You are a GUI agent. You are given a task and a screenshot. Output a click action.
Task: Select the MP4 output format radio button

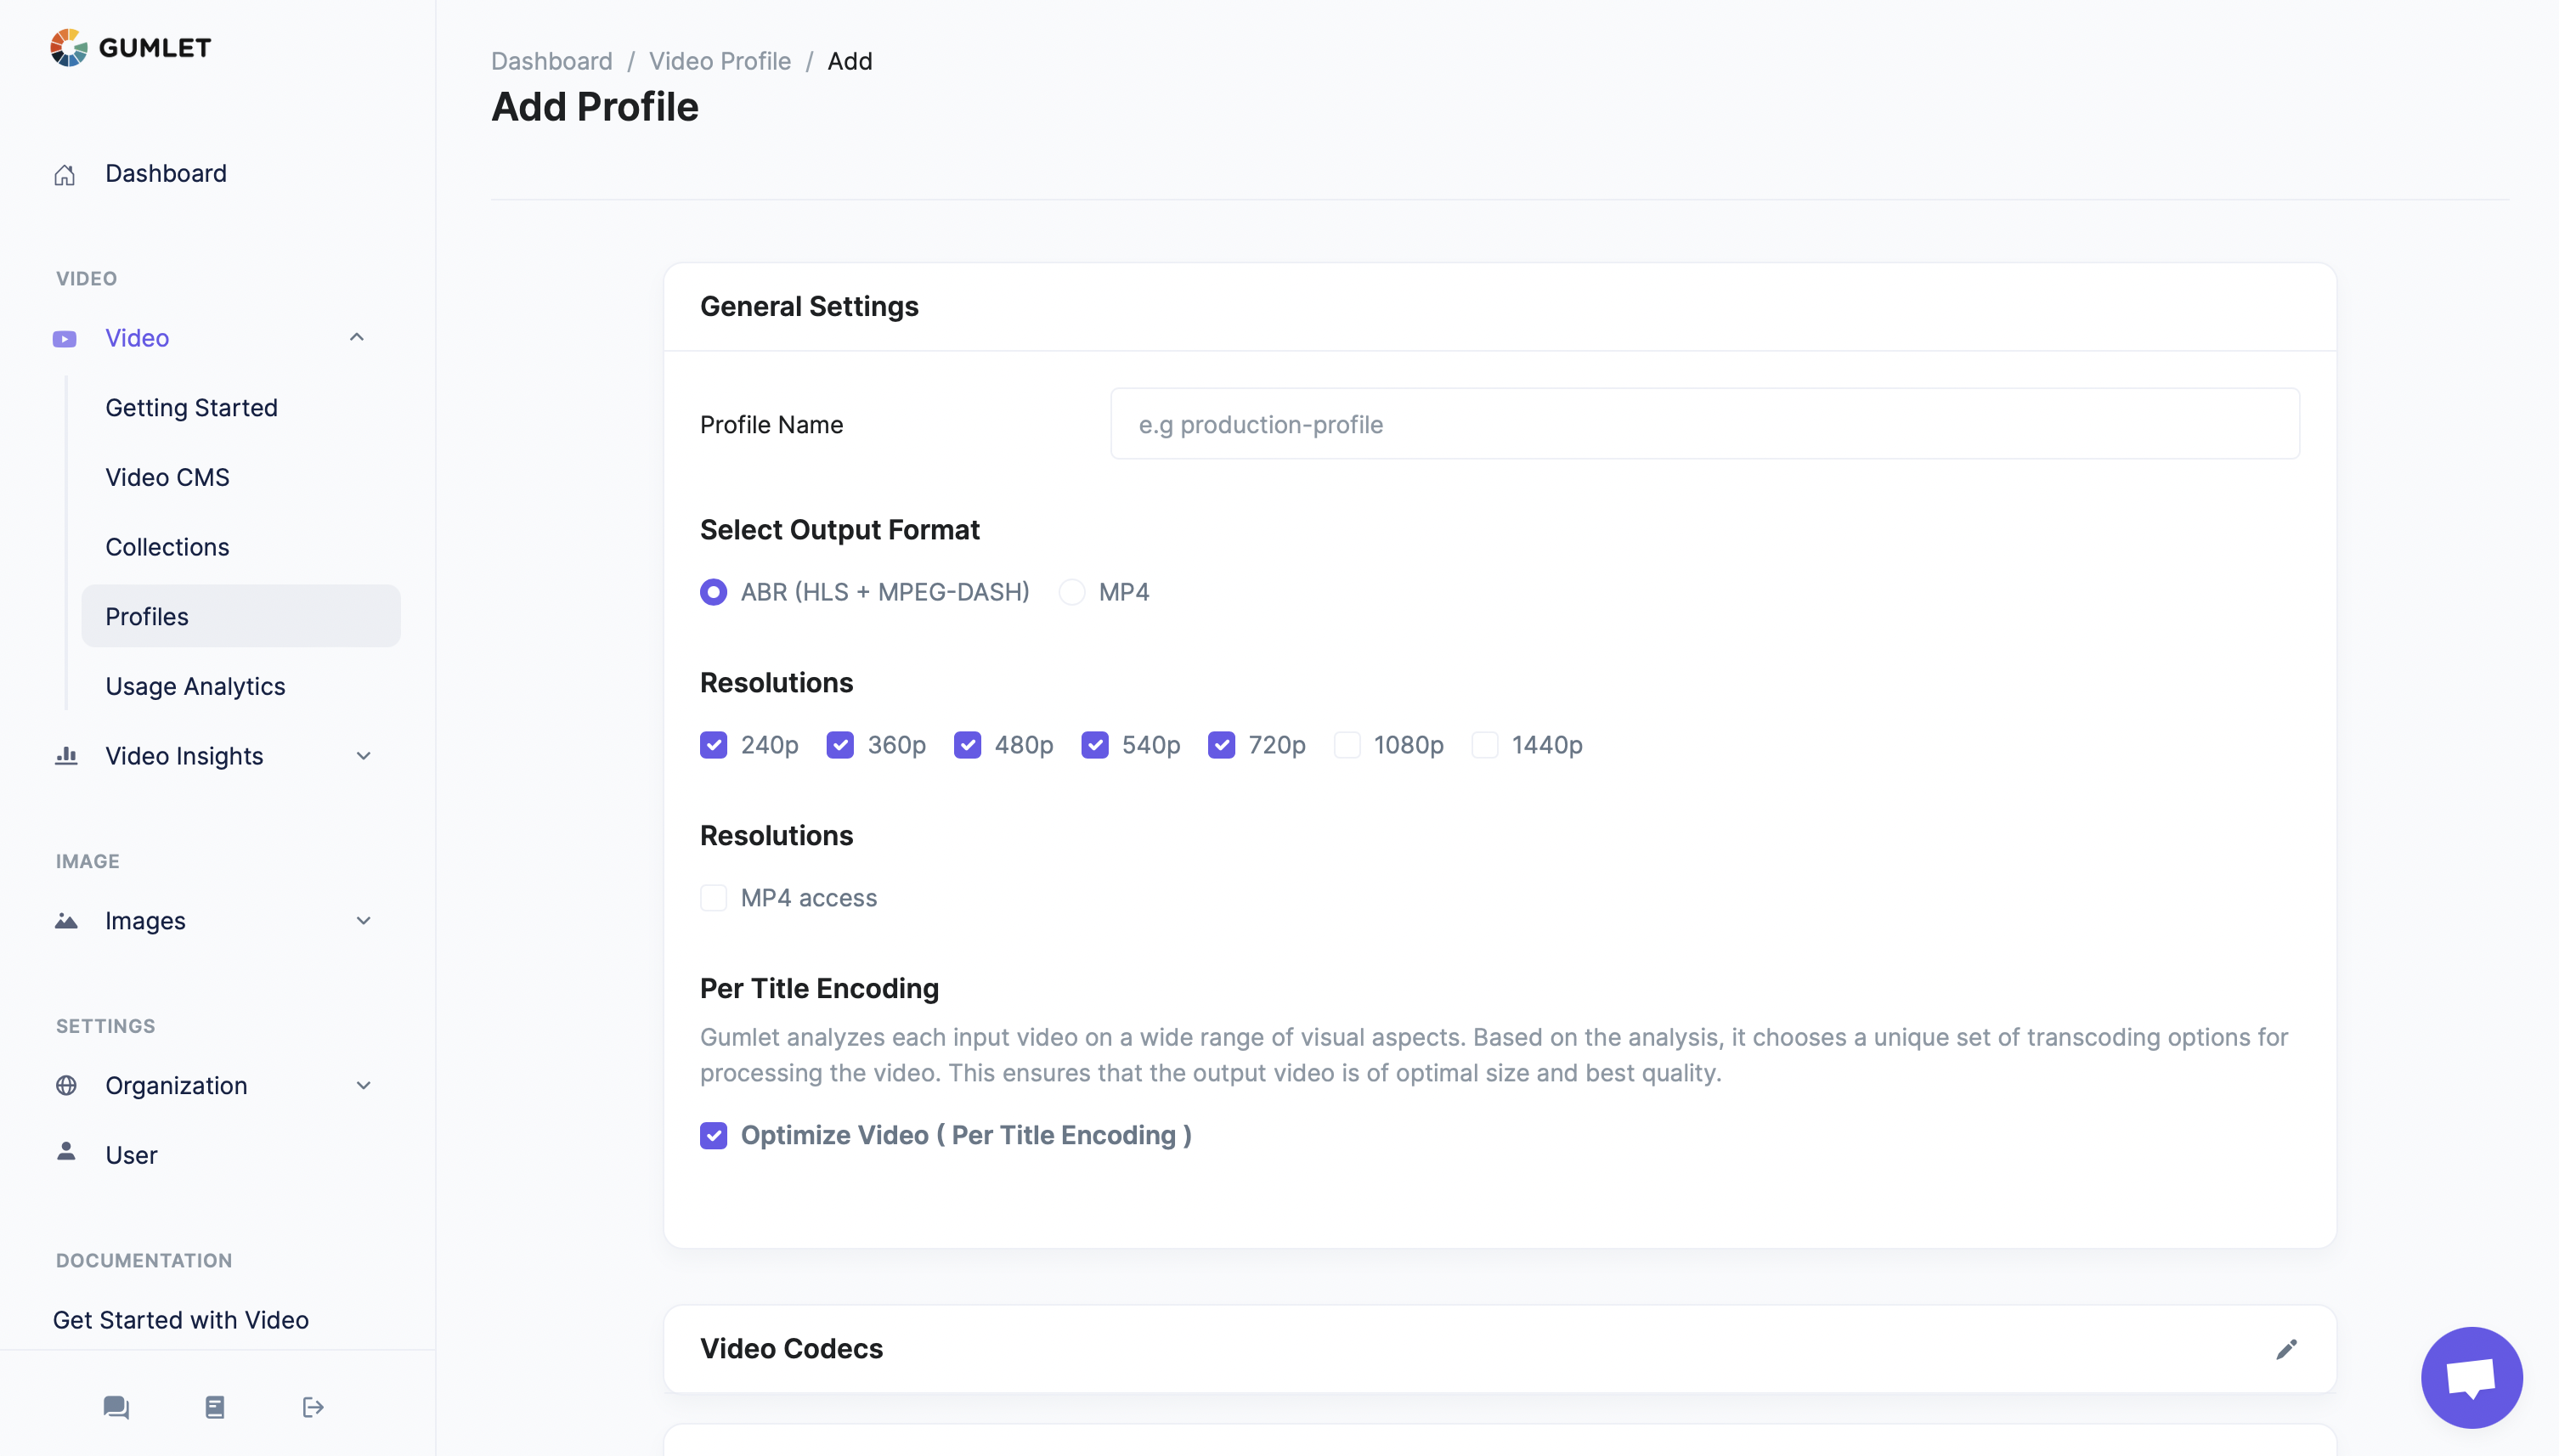(1071, 592)
